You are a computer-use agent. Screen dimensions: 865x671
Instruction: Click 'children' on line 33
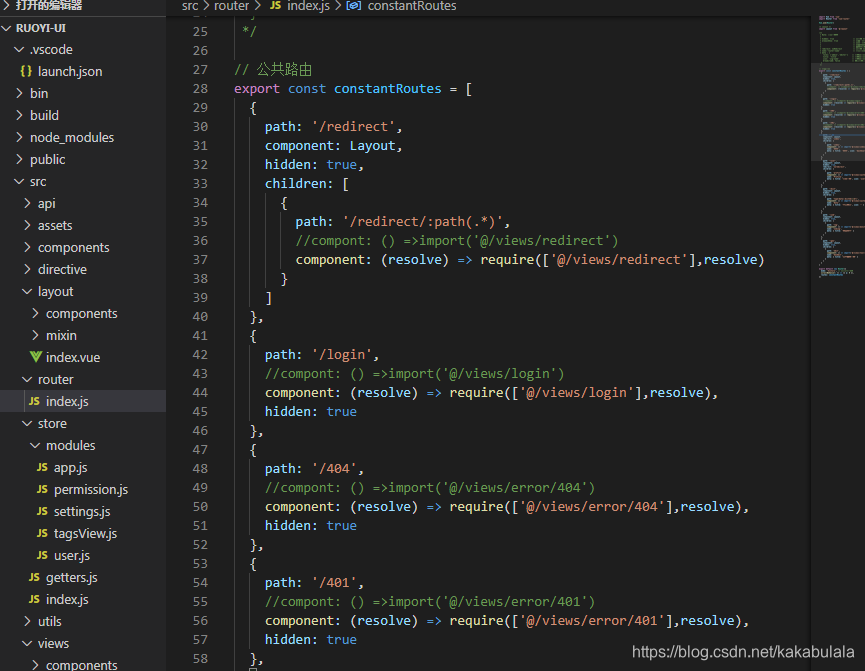tap(295, 183)
